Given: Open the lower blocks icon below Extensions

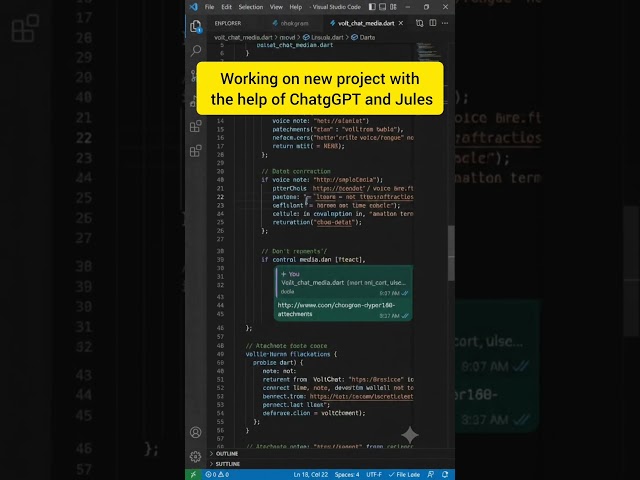Looking at the screenshot, I should tap(196, 151).
